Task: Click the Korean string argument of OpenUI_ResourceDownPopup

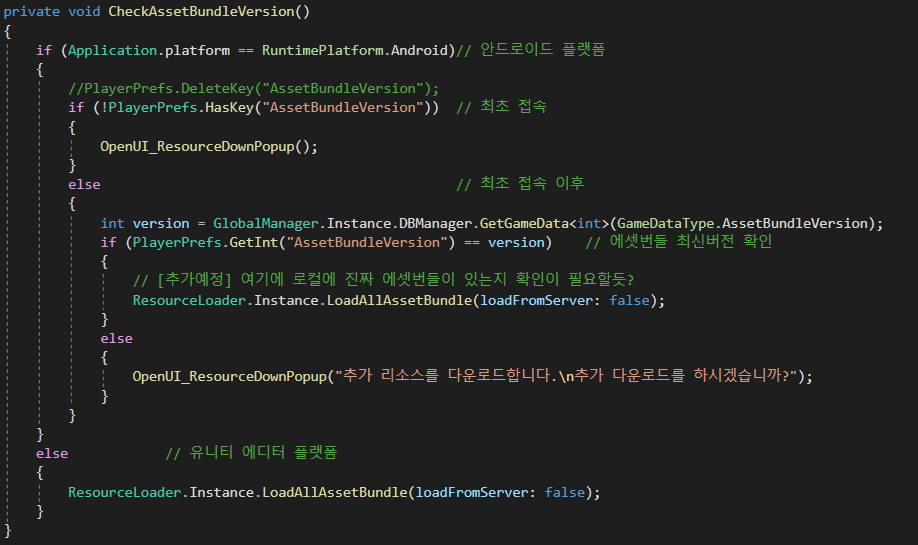Action: 566,376
